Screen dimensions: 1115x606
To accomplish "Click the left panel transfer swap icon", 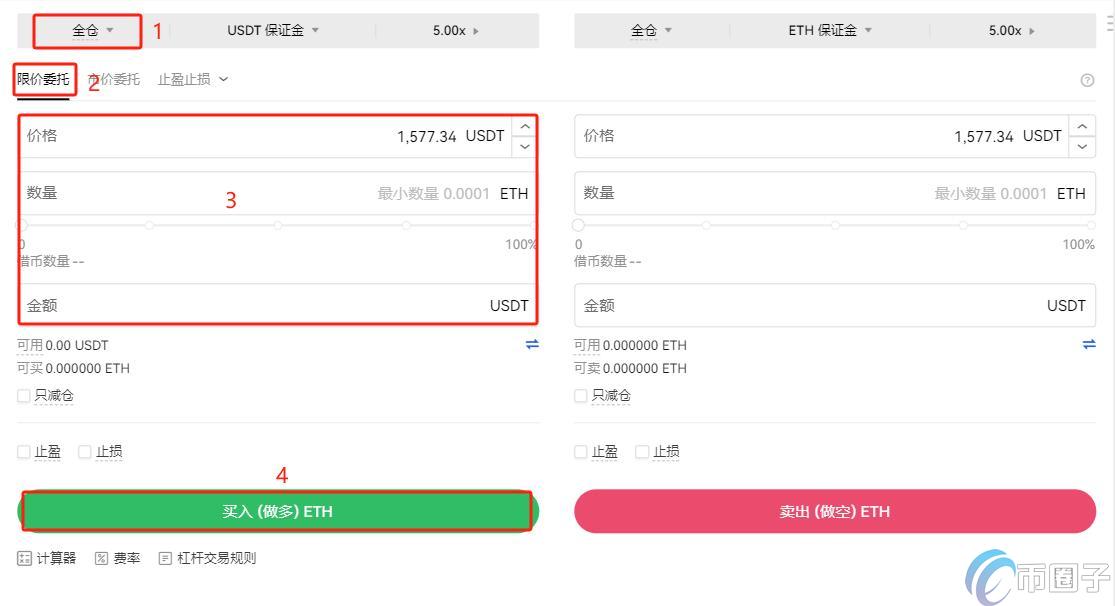I will pos(532,344).
